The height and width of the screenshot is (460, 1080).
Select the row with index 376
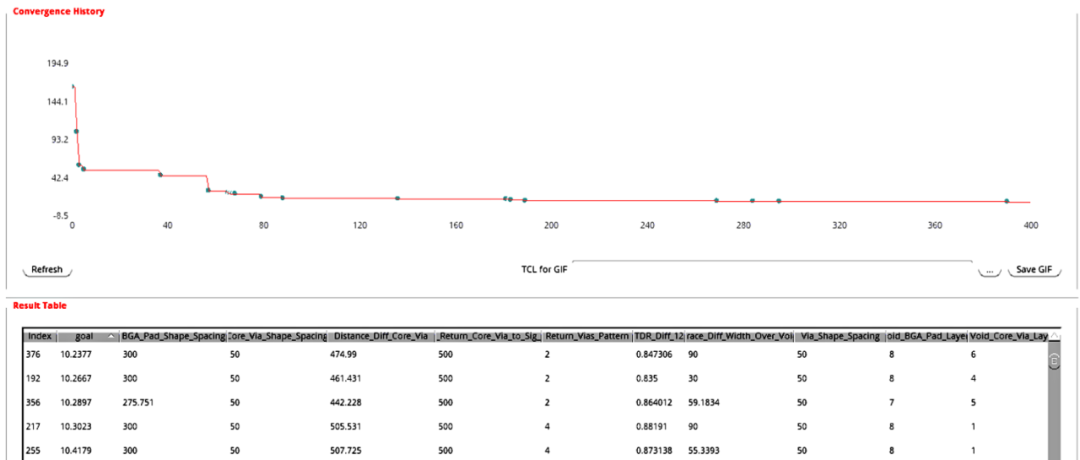click(x=40, y=354)
